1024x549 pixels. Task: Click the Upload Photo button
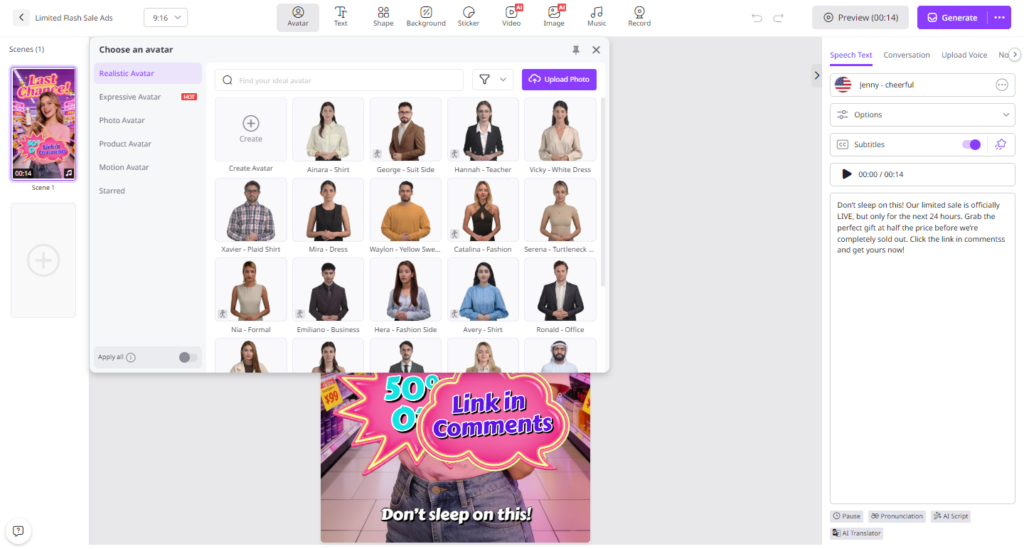click(x=559, y=80)
